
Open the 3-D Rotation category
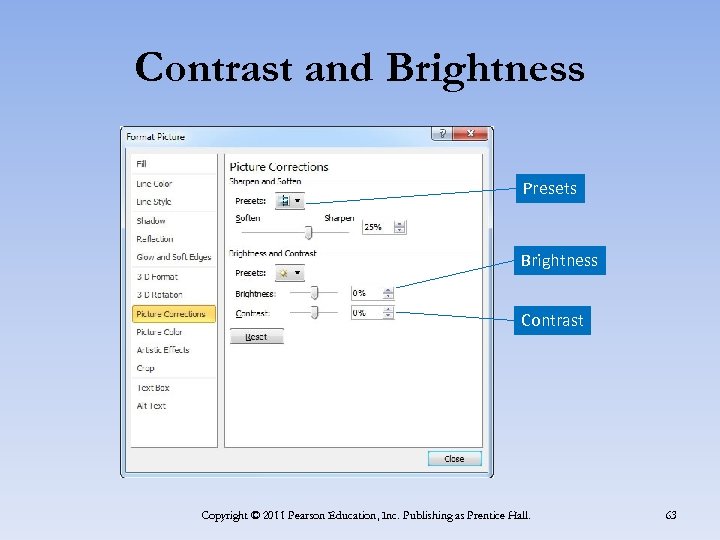pyautogui.click(x=159, y=295)
